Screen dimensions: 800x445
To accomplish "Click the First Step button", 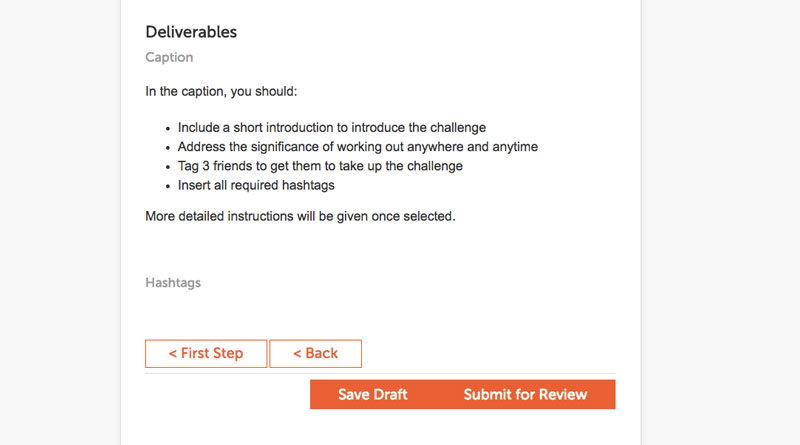I will (206, 353).
